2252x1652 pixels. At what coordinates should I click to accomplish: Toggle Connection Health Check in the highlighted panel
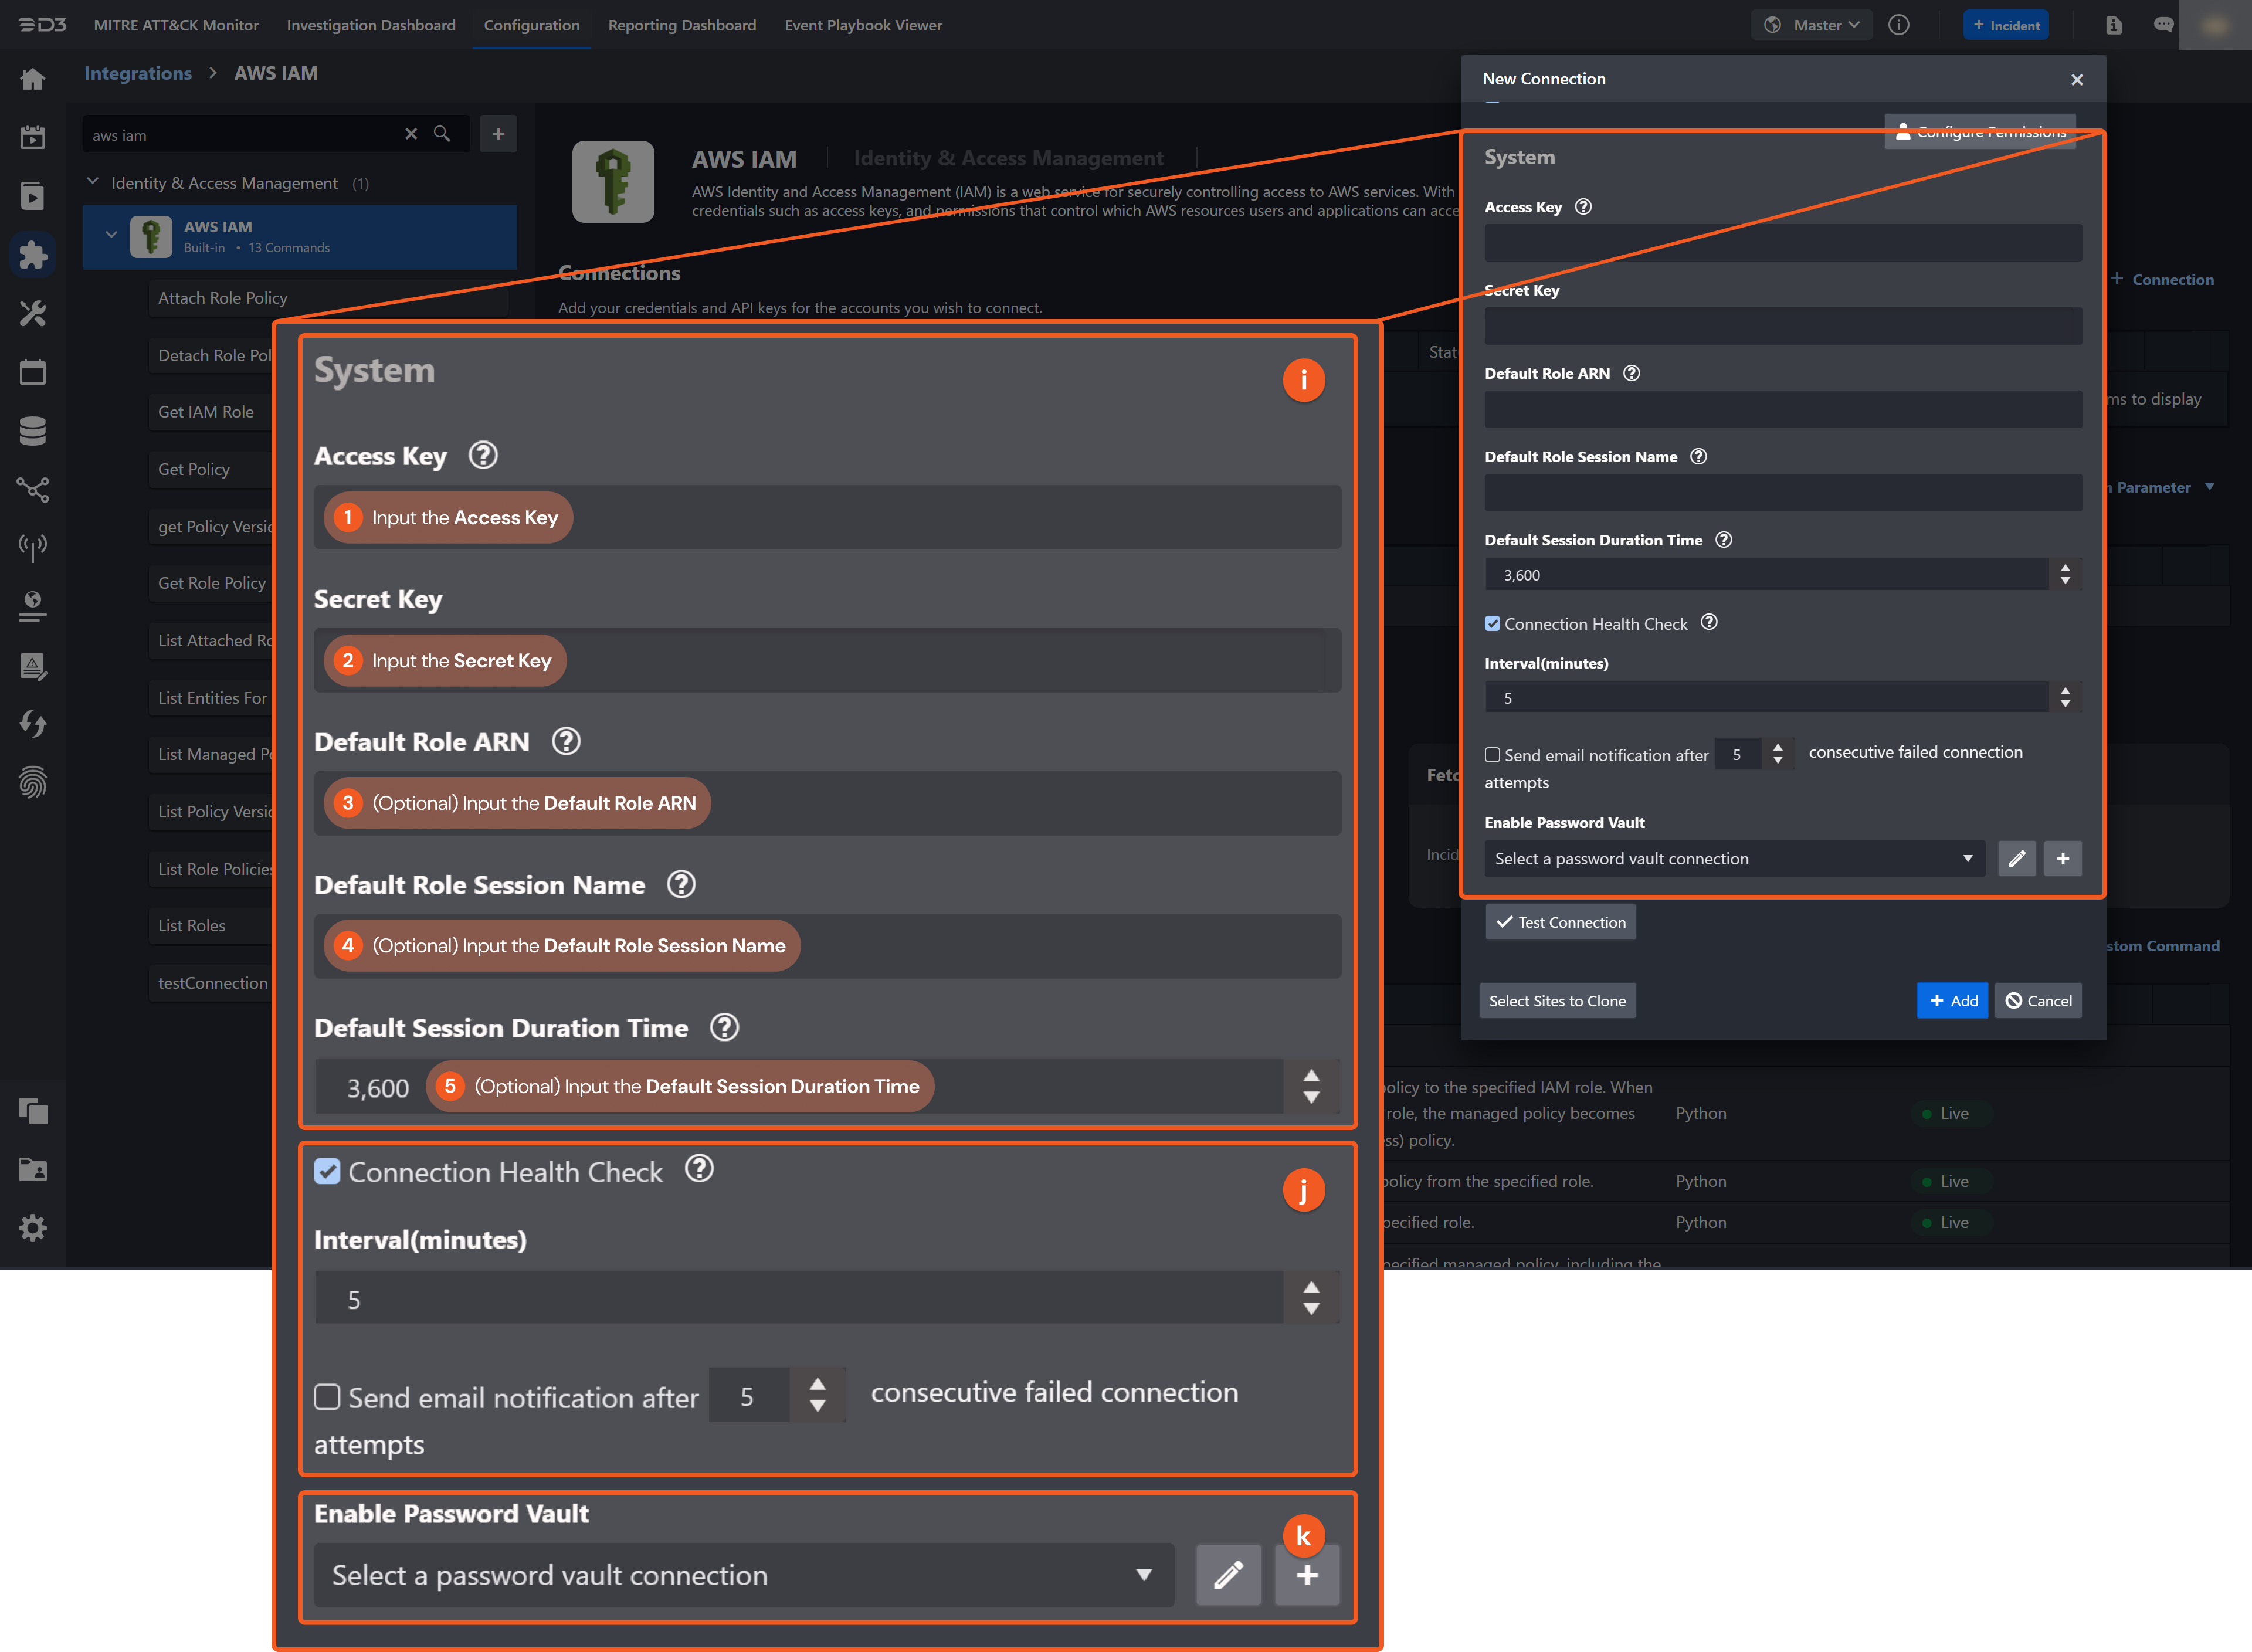[x=327, y=1171]
